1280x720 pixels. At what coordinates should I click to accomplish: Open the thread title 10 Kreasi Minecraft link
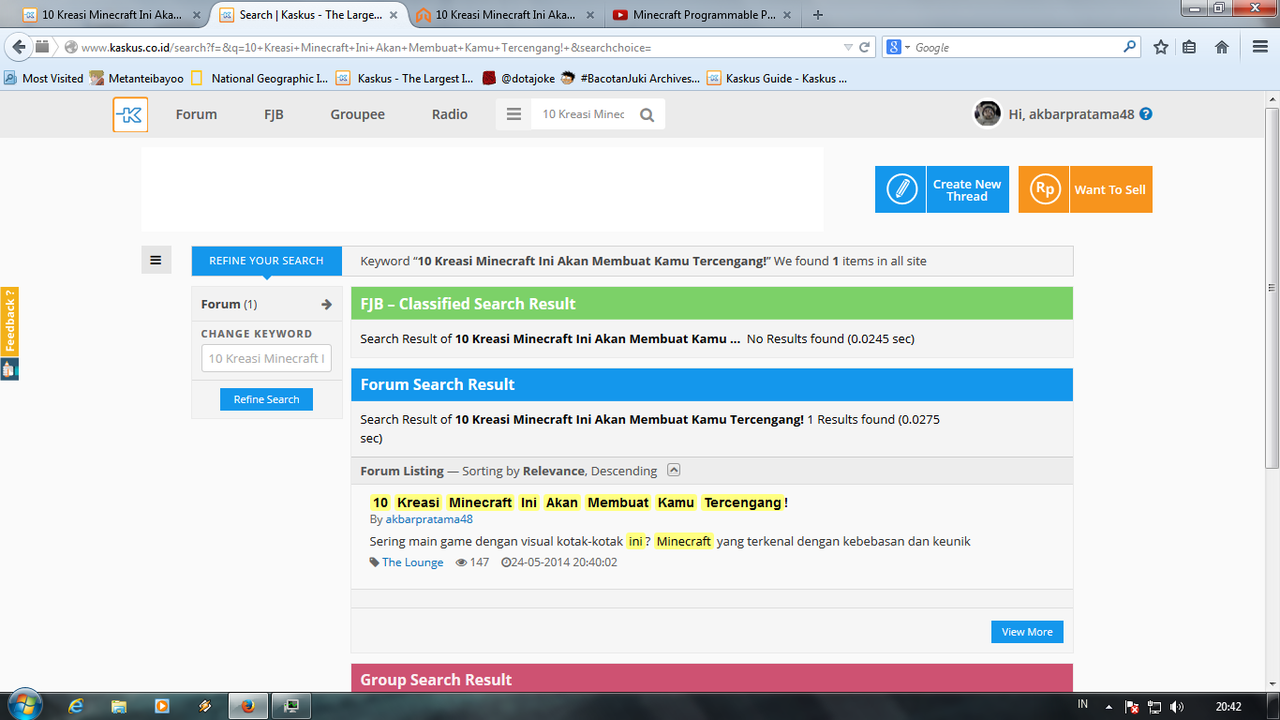point(579,502)
